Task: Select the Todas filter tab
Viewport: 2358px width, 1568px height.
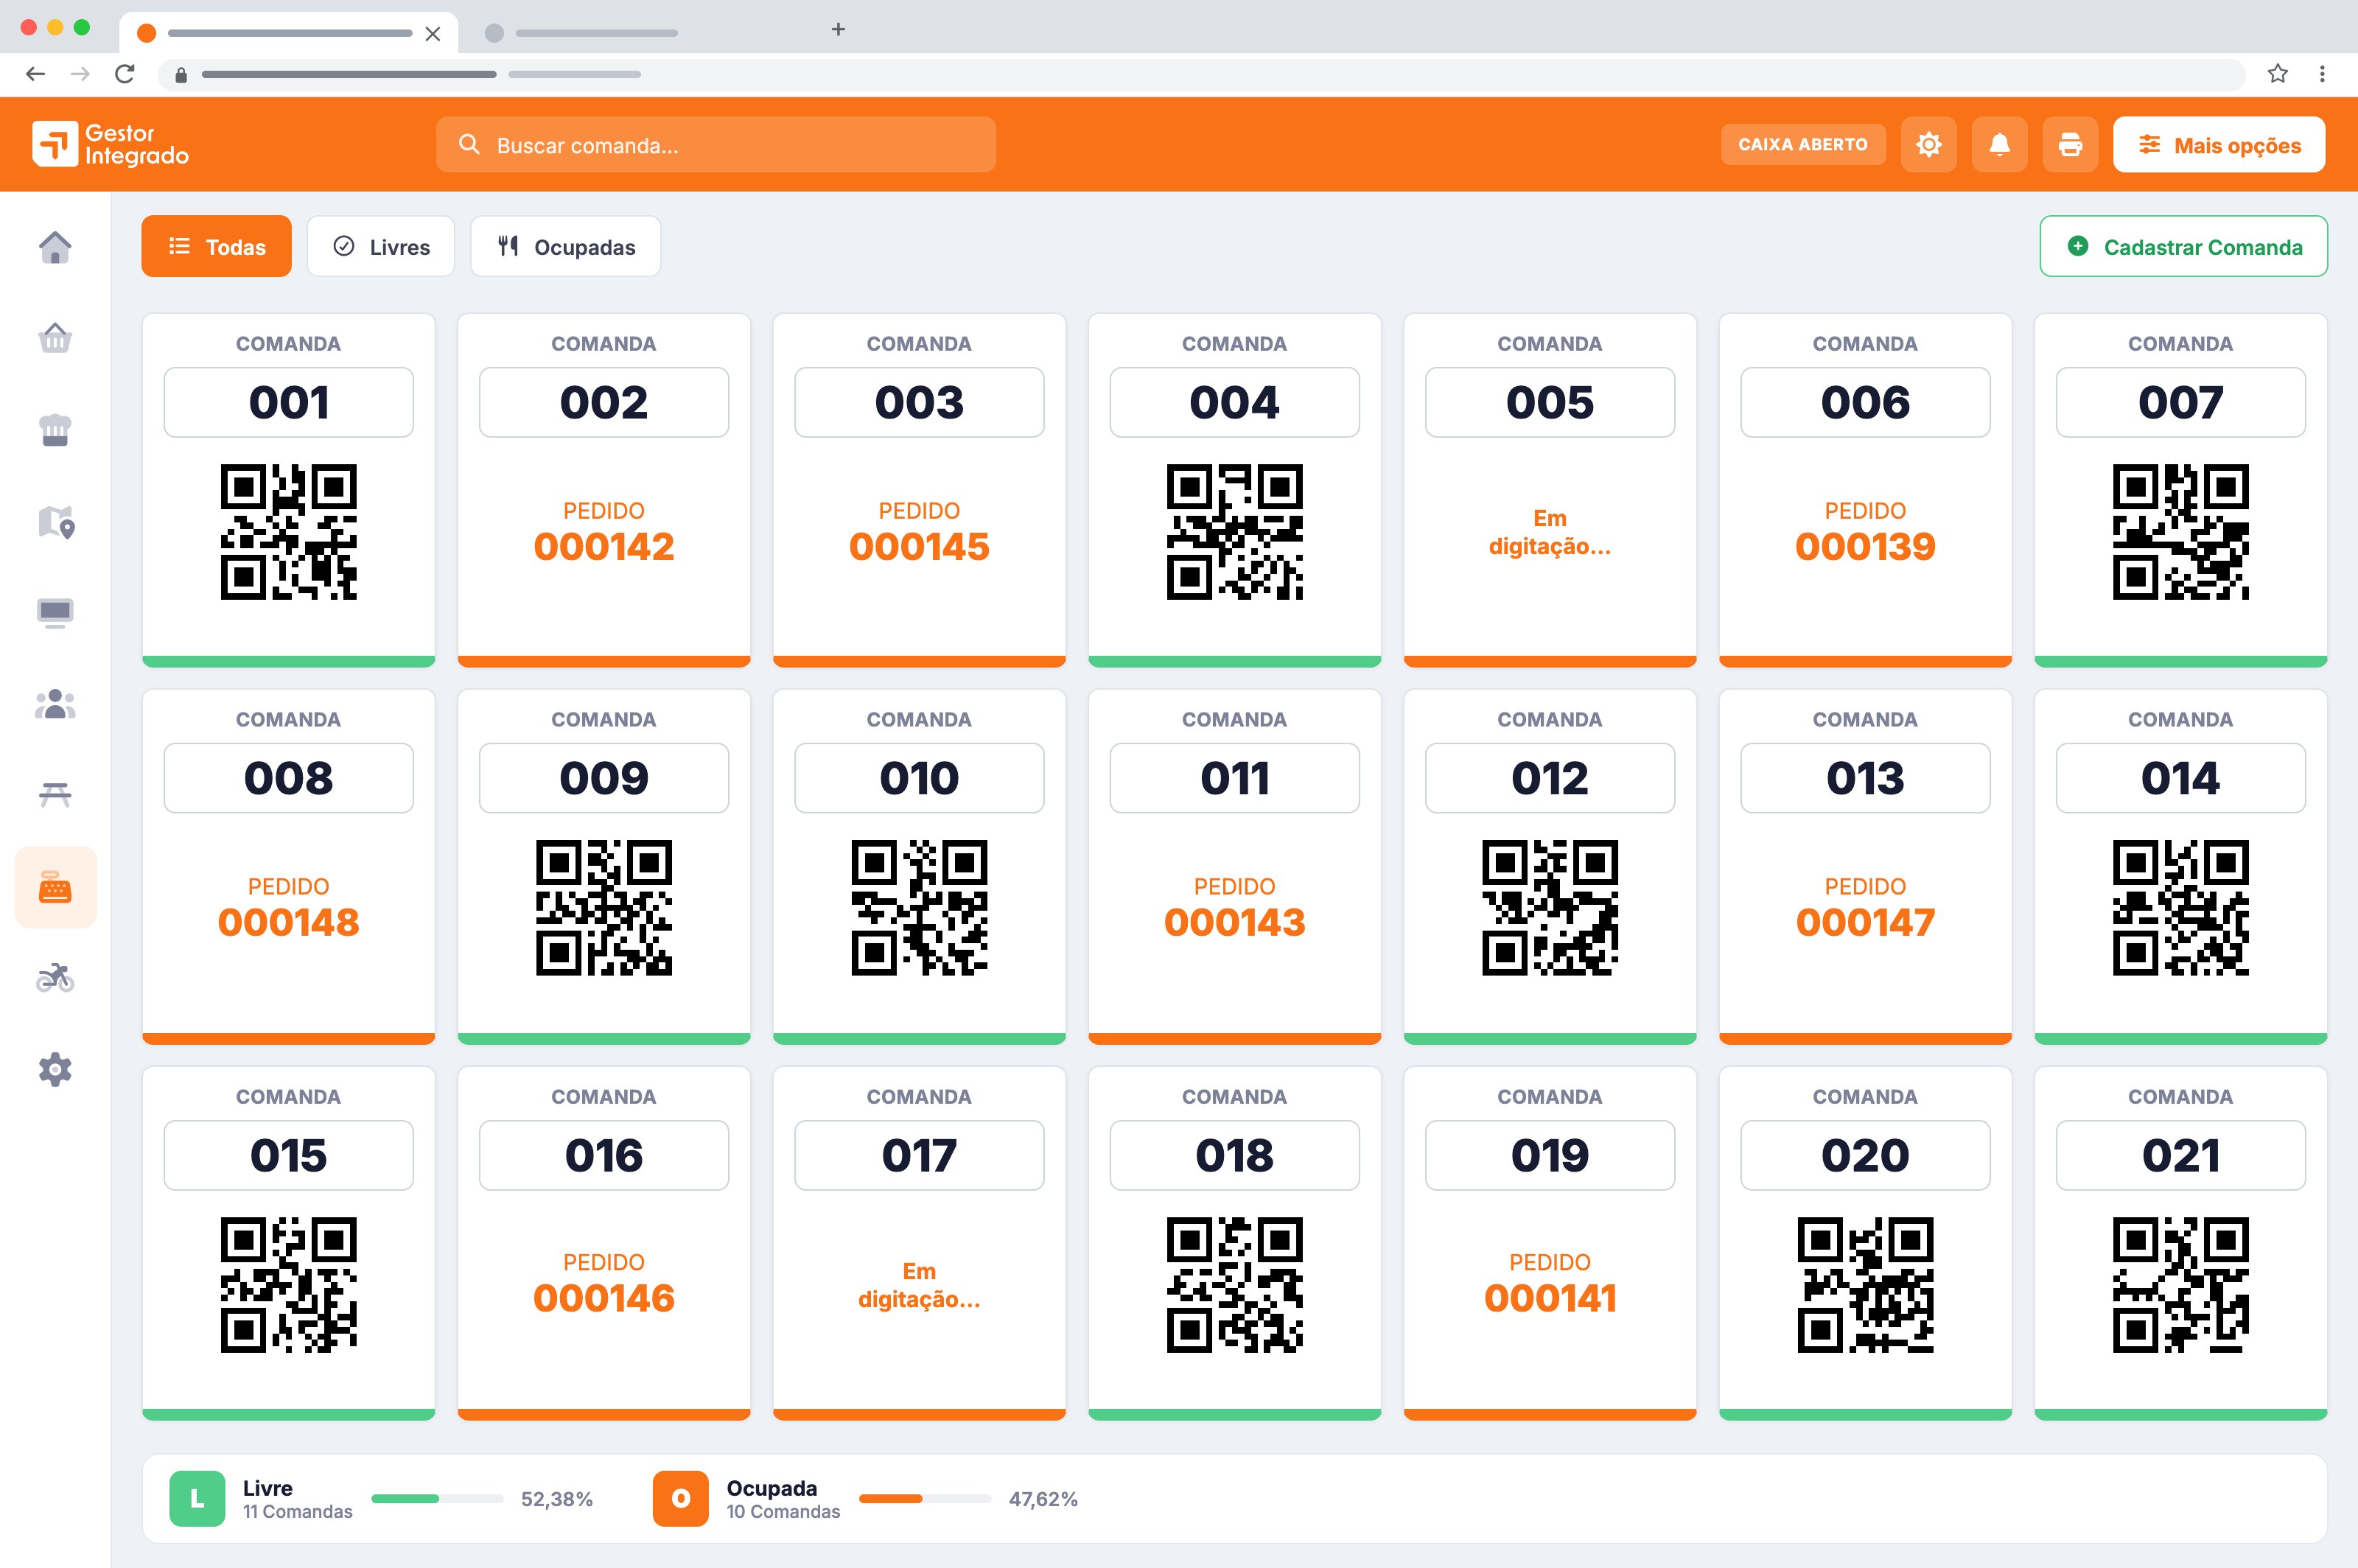Action: [216, 246]
